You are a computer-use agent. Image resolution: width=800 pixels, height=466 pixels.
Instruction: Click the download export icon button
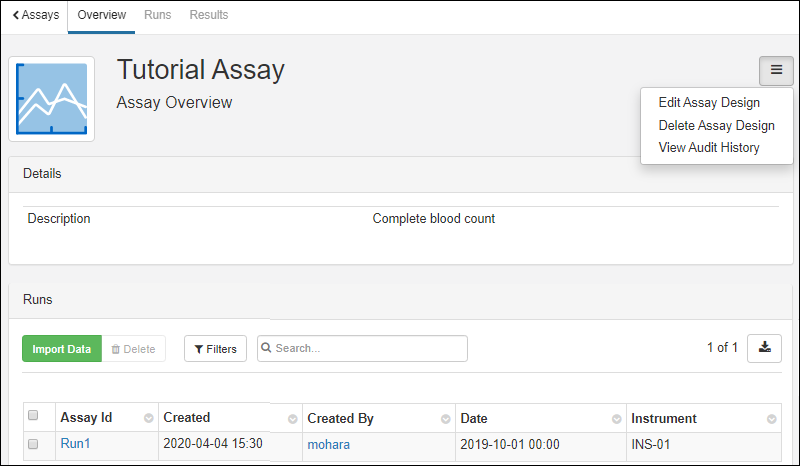coord(764,348)
